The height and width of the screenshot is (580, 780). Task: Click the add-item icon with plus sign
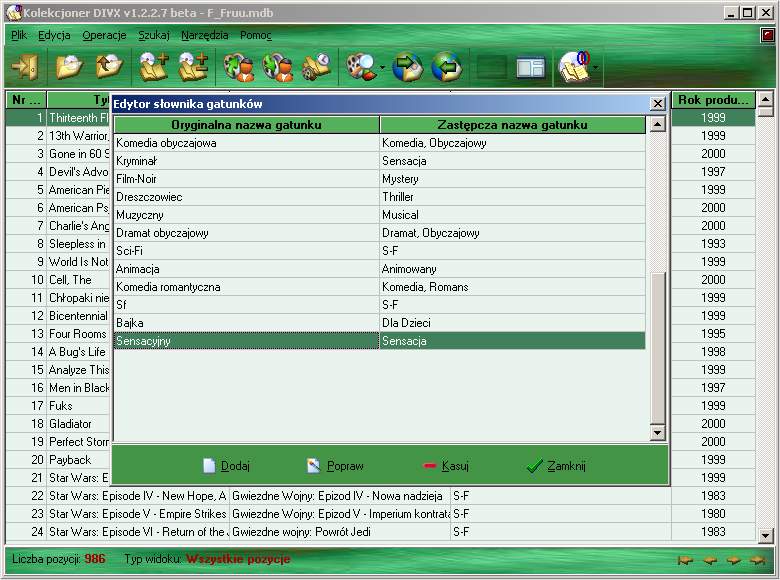coord(153,68)
